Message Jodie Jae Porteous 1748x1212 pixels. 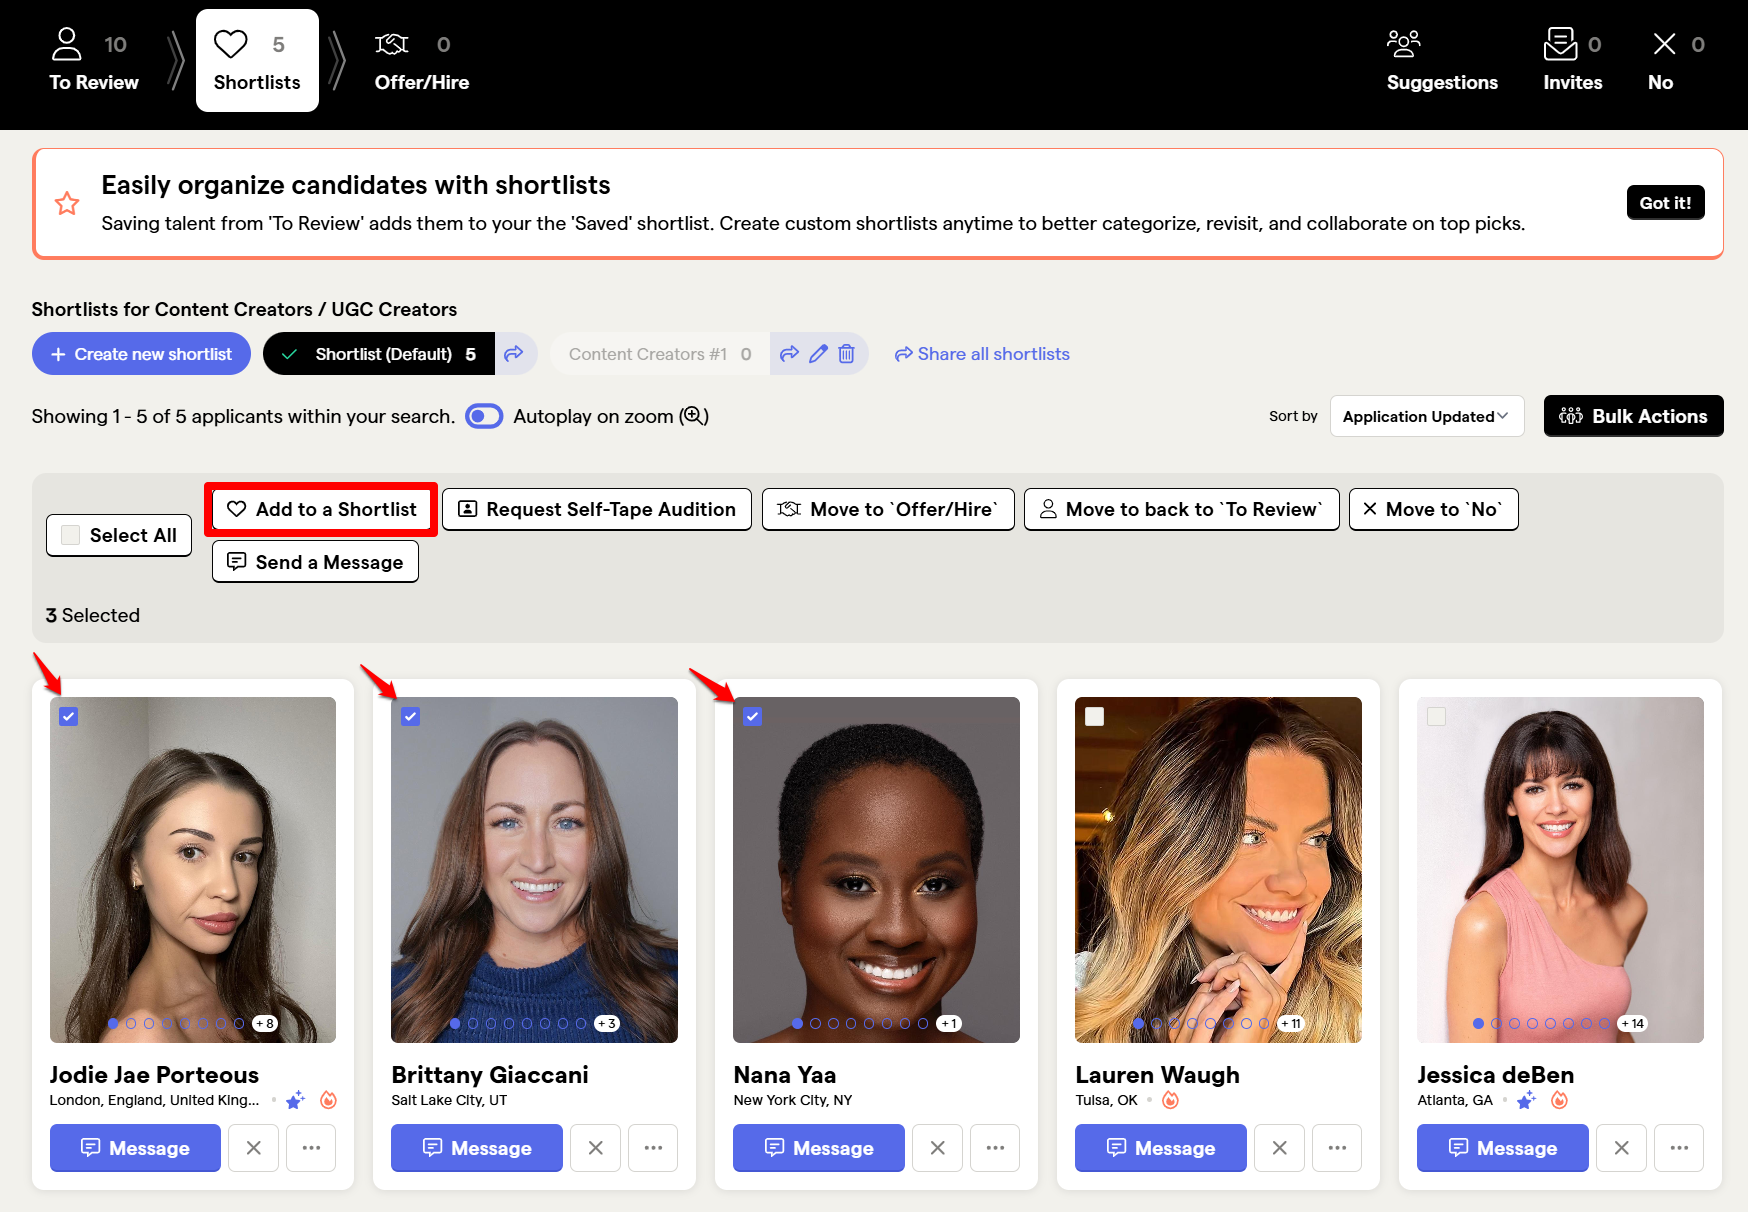pyautogui.click(x=135, y=1148)
